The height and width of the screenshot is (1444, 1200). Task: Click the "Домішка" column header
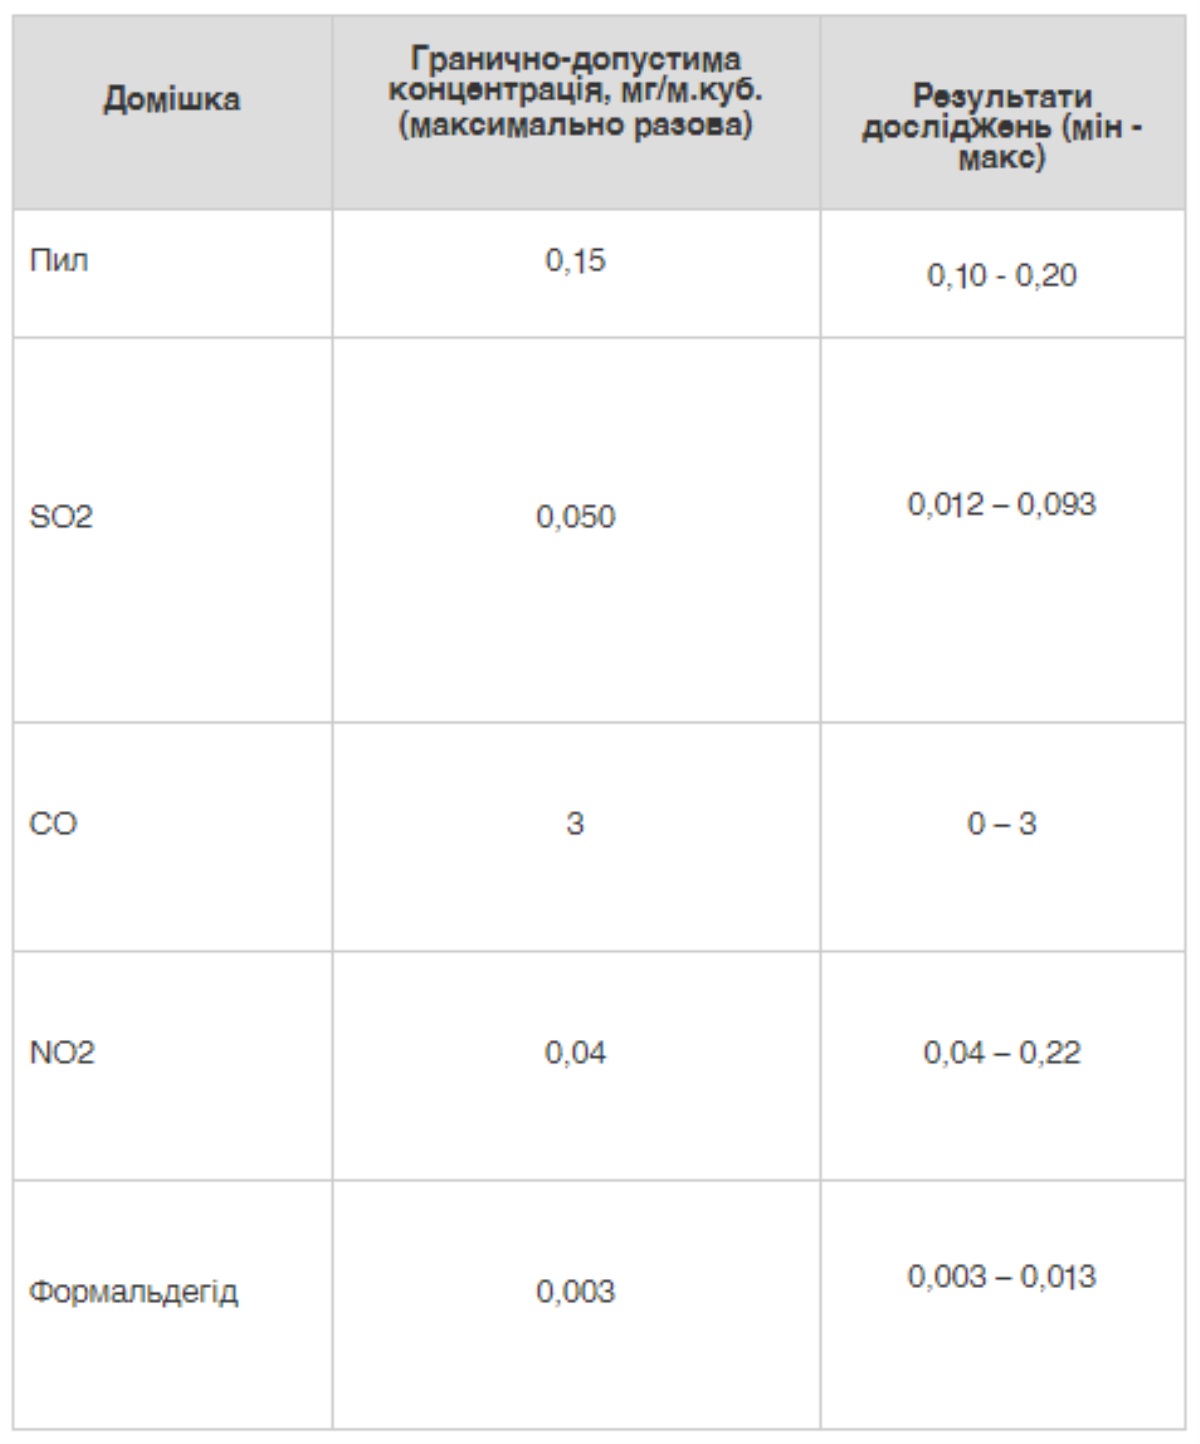[x=172, y=100]
